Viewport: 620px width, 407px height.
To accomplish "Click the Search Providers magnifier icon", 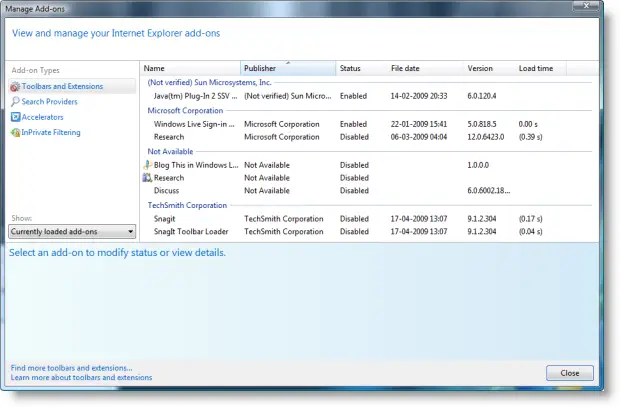I will coord(15,102).
